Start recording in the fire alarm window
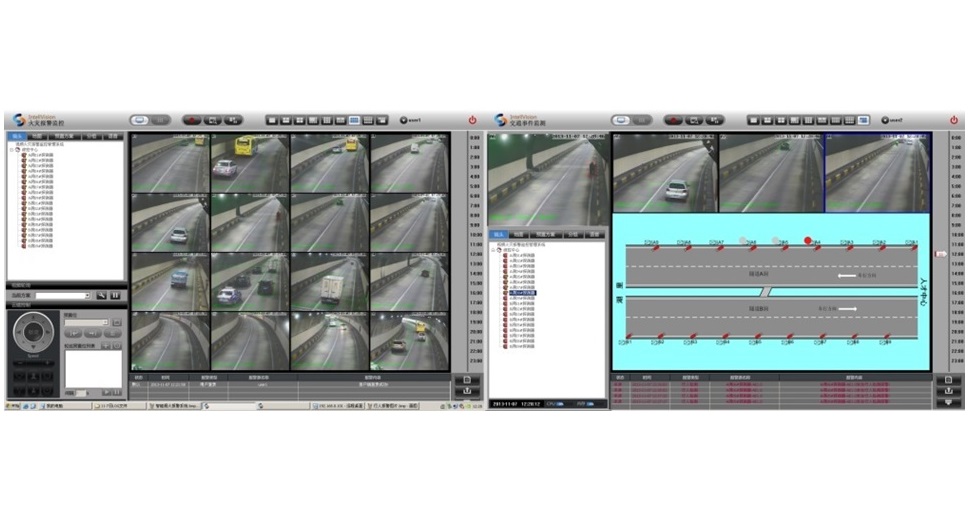The height and width of the screenshot is (523, 975). (x=192, y=120)
